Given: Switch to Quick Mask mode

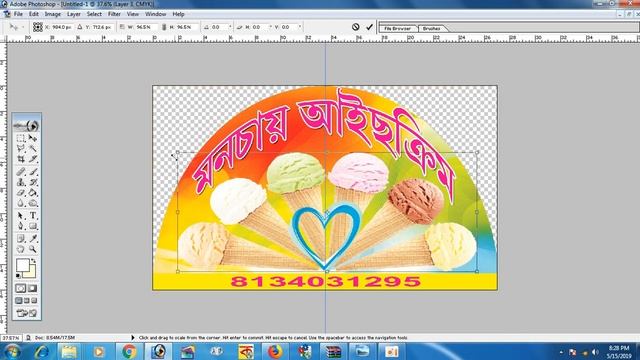Looking at the screenshot, I should (x=33, y=289).
